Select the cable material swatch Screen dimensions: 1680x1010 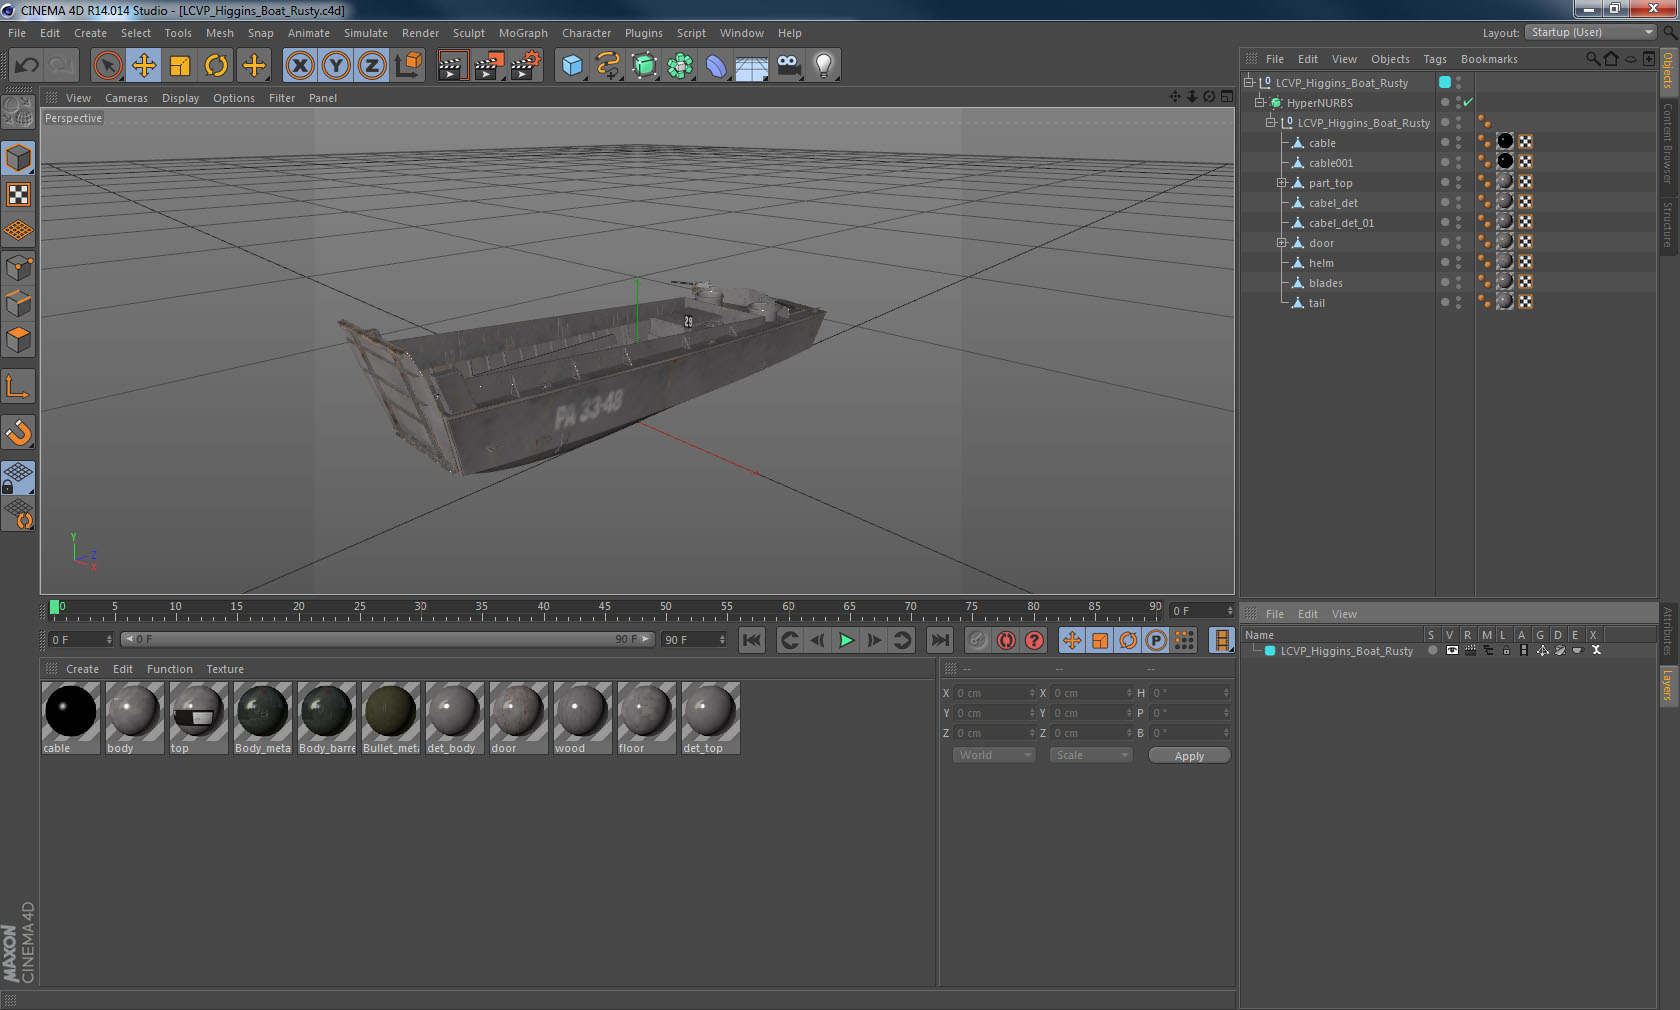click(x=70, y=718)
